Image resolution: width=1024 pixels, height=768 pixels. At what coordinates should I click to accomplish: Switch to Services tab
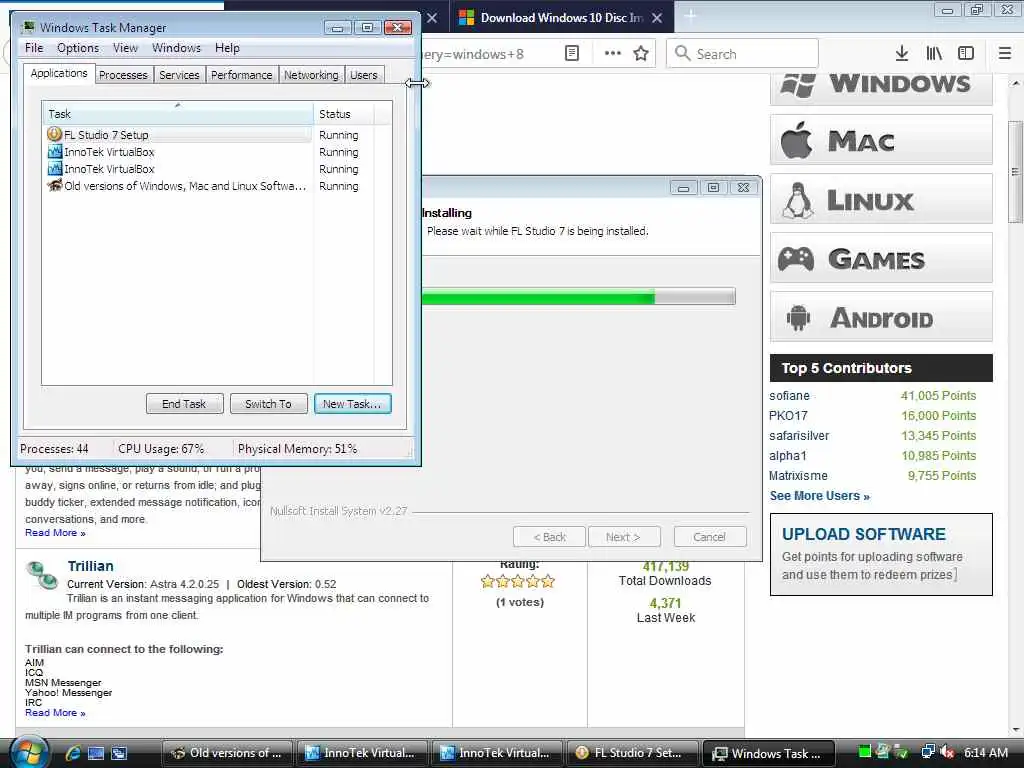pyautogui.click(x=179, y=75)
